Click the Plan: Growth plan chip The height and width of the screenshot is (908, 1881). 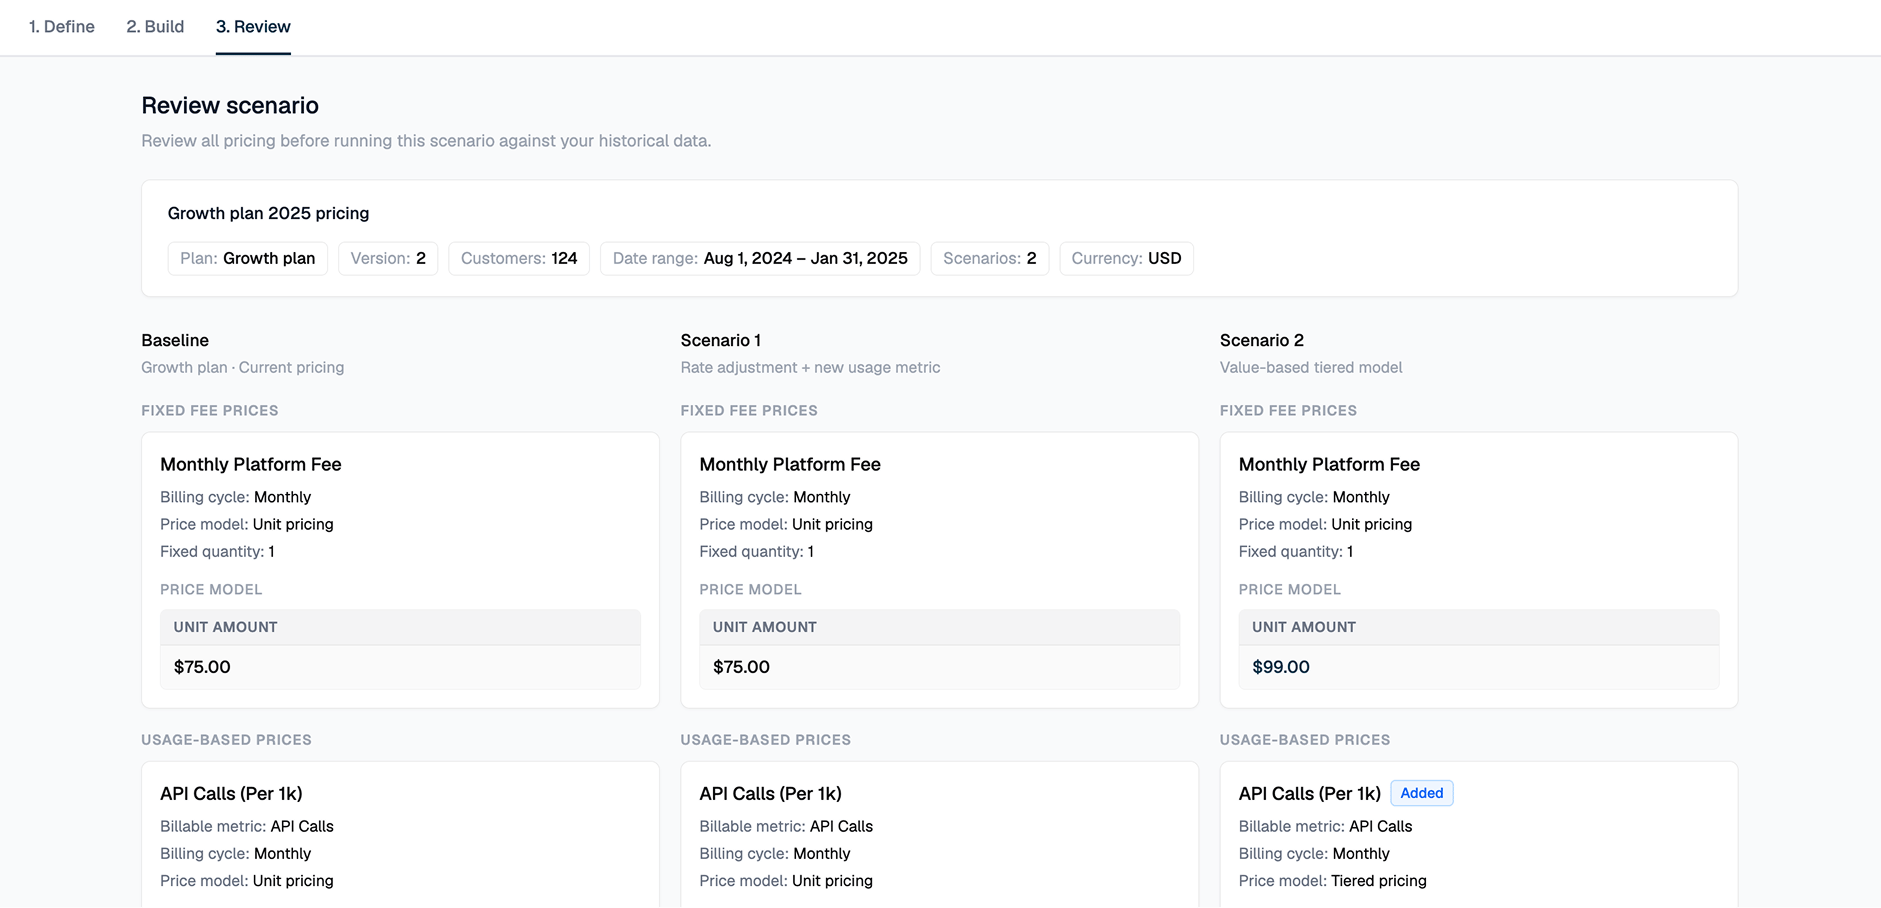248,258
